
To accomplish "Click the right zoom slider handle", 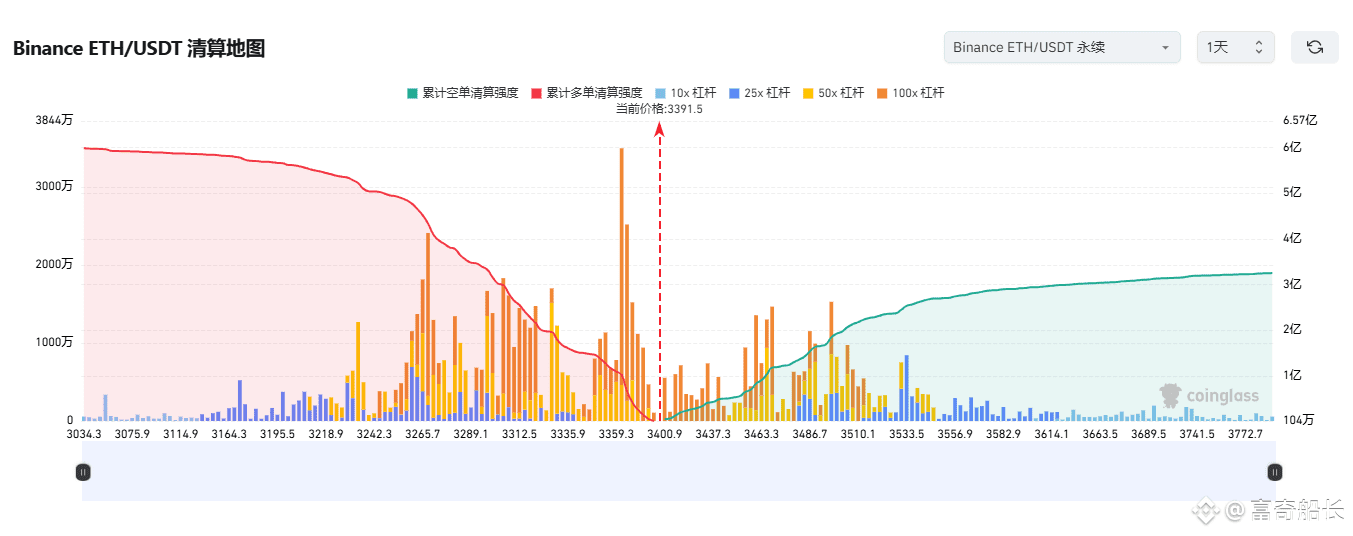I will [x=1274, y=472].
